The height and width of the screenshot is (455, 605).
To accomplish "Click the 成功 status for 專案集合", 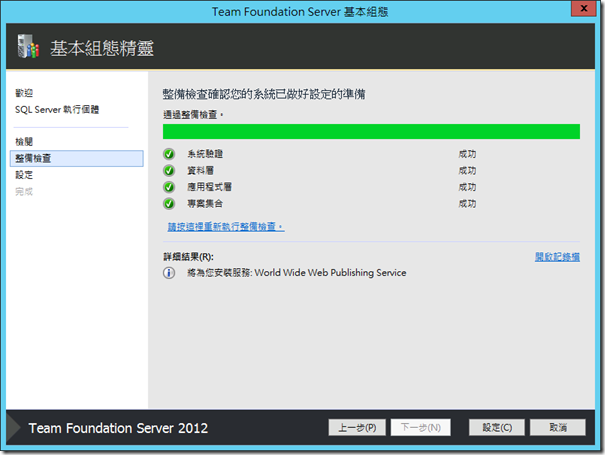I will point(467,204).
